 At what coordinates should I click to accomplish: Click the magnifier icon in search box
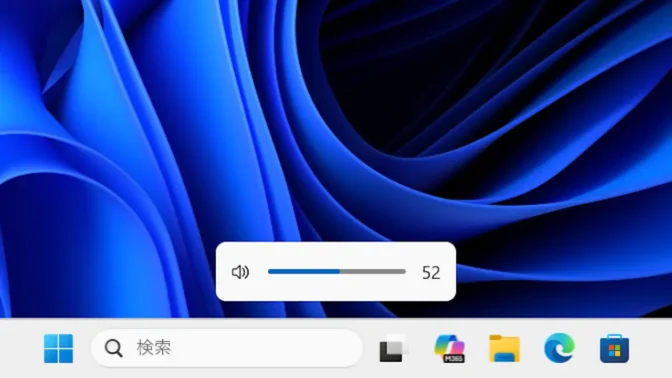coord(114,348)
